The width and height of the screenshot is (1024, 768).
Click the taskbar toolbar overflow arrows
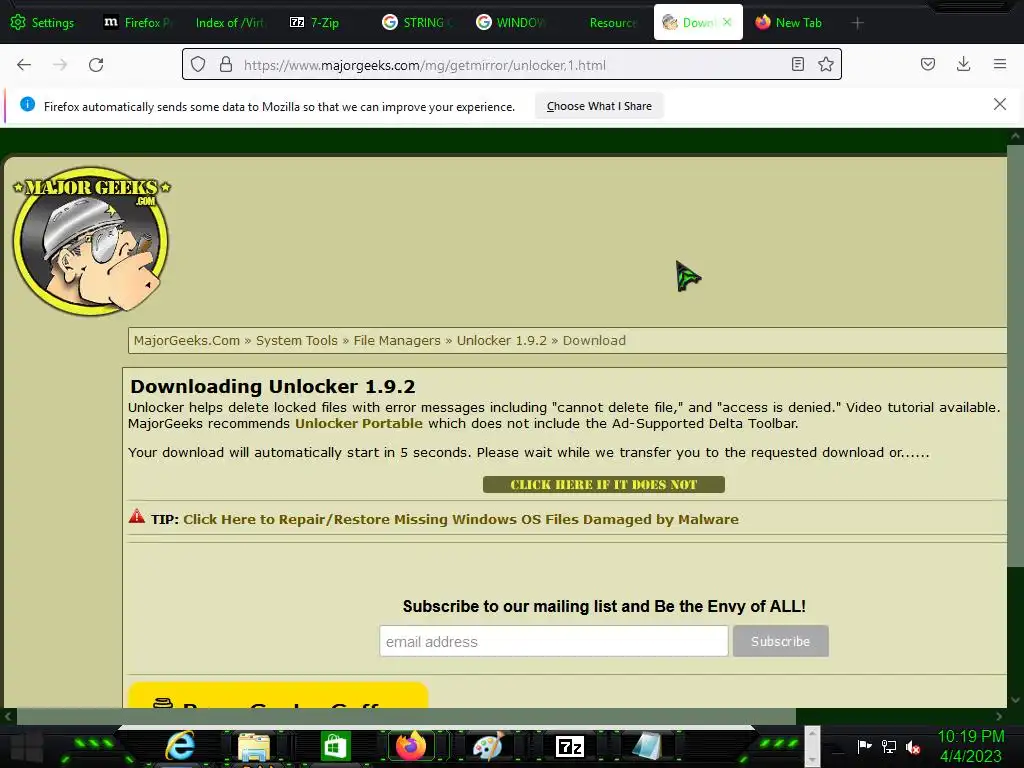[x=811, y=746]
